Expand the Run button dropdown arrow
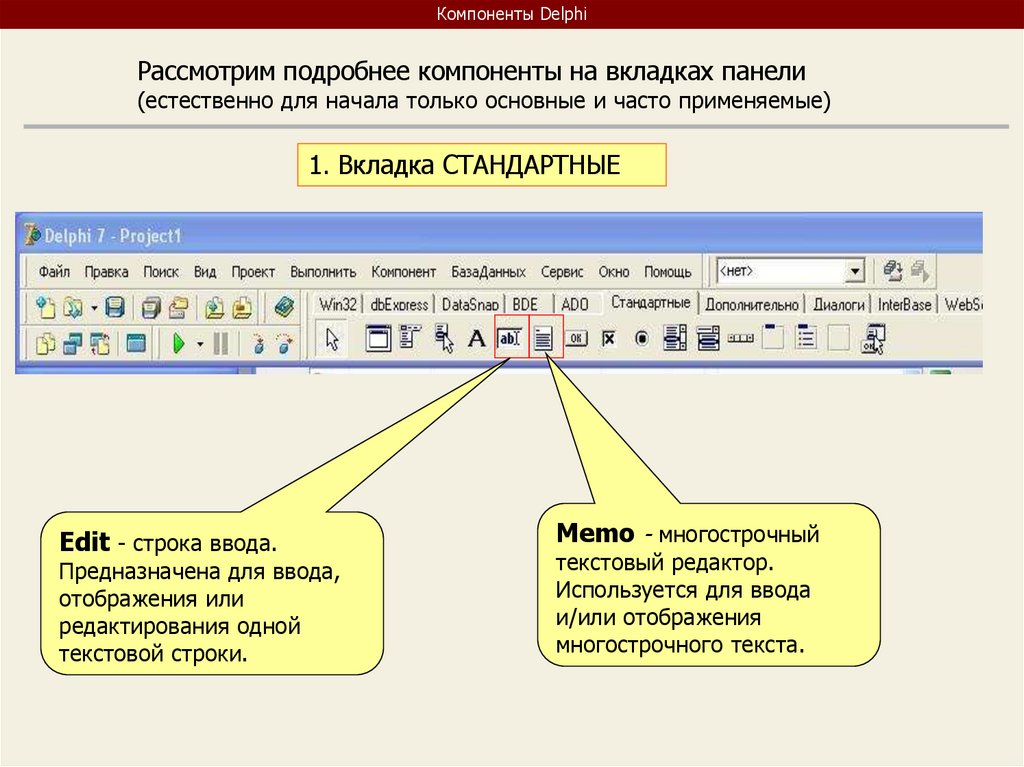The height and width of the screenshot is (767, 1024). point(200,344)
